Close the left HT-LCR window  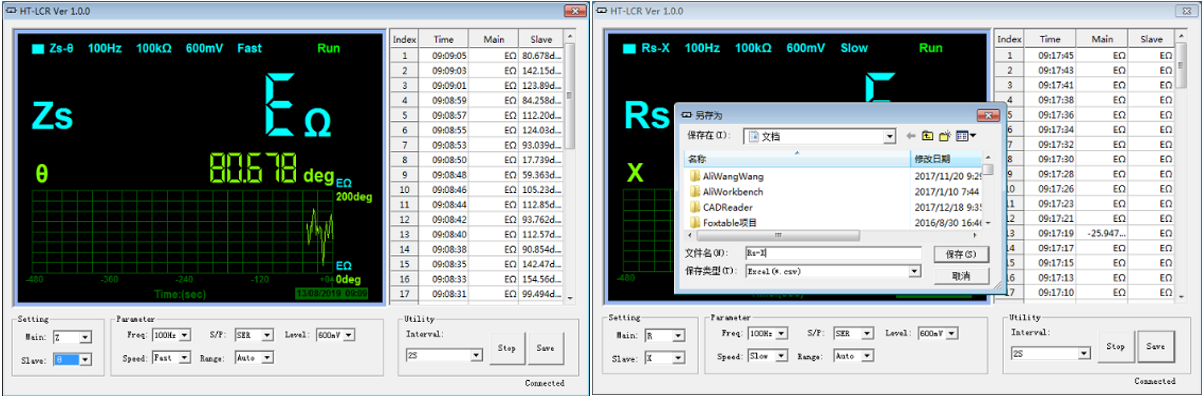575,11
